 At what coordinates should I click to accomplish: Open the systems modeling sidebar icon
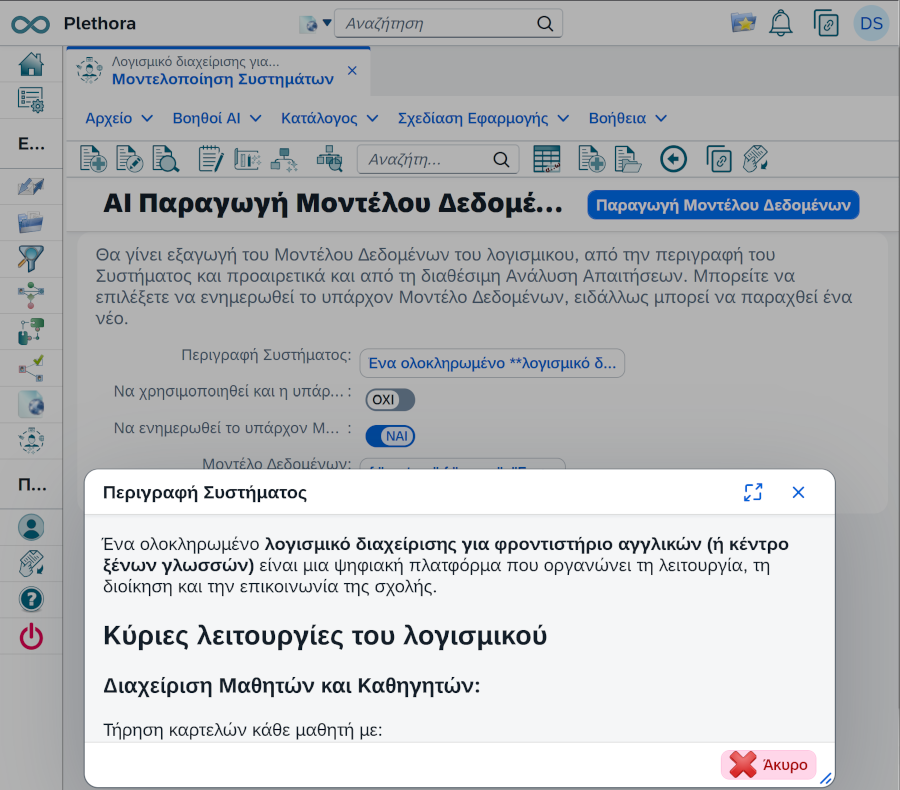(x=31, y=441)
